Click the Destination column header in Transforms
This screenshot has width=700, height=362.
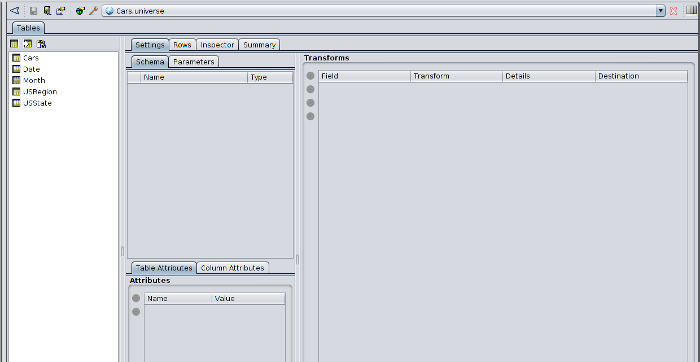tap(641, 76)
